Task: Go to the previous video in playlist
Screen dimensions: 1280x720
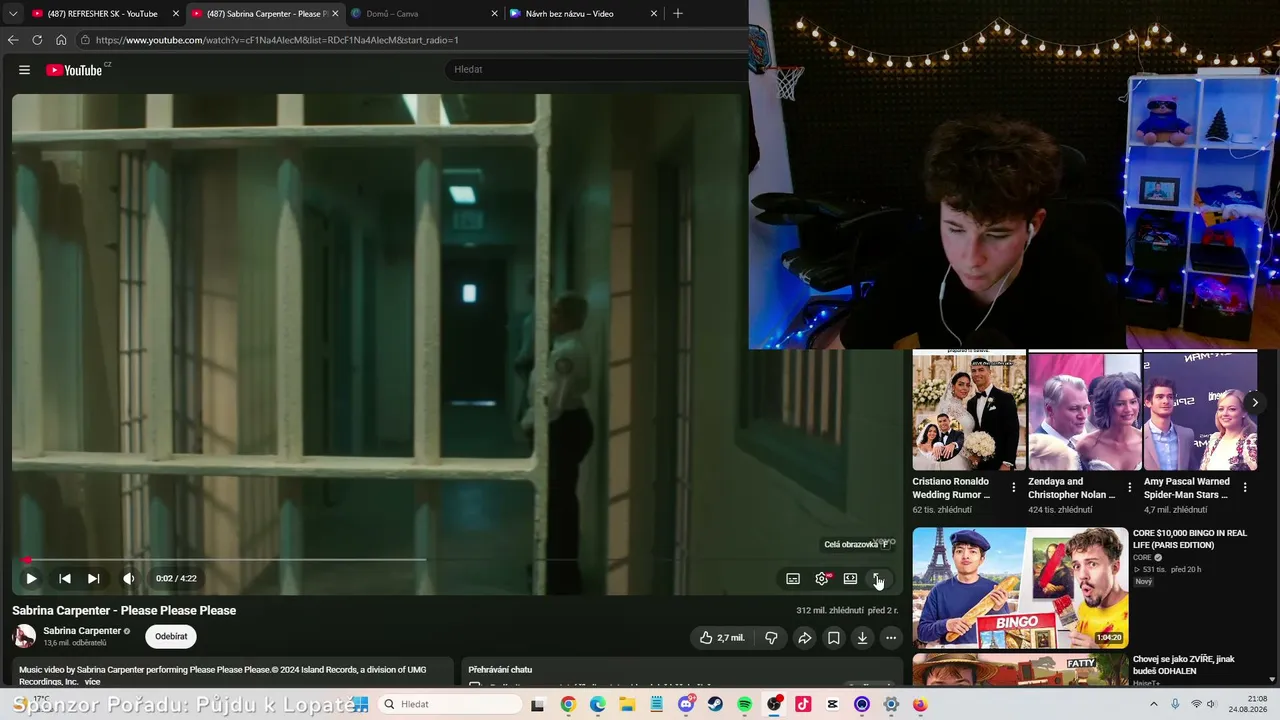Action: point(65,578)
